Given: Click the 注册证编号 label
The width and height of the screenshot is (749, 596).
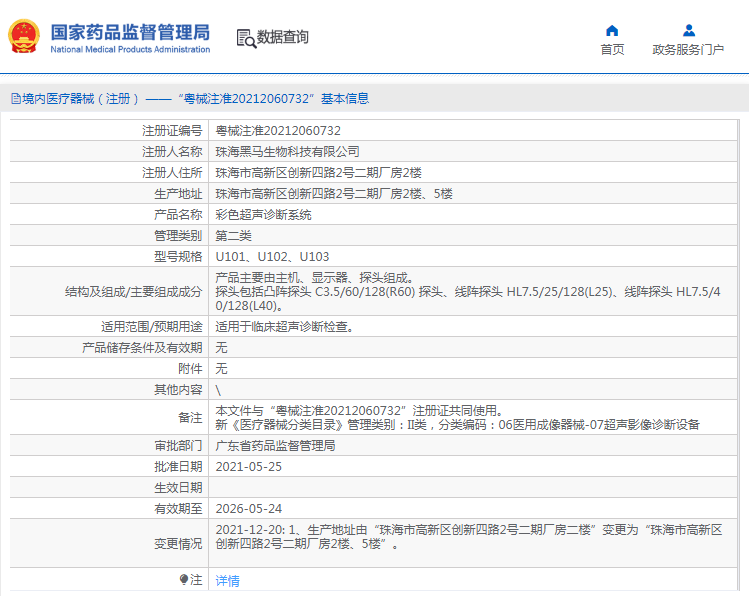Looking at the screenshot, I should [x=172, y=131].
